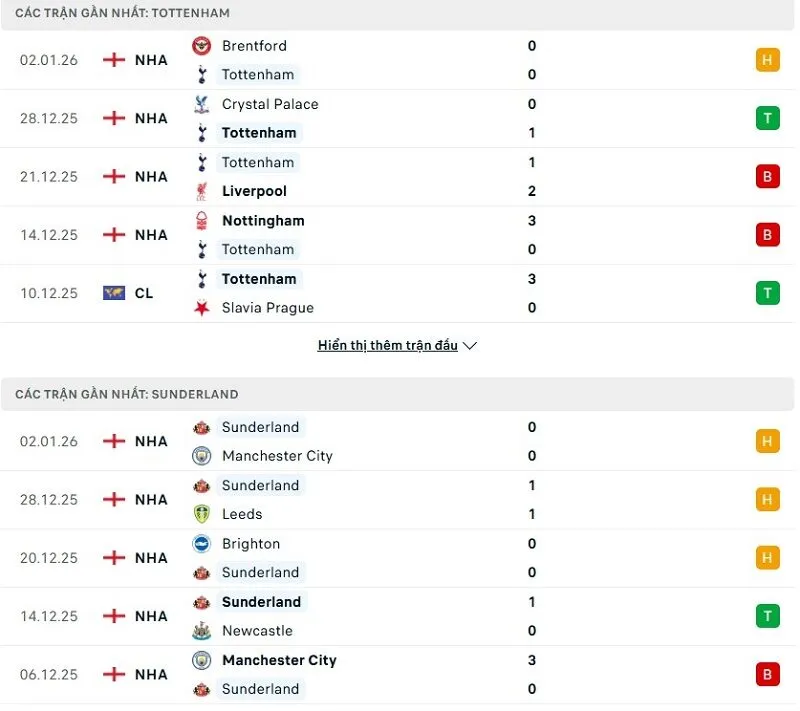Open the Slavia Prague club crest
This screenshot has width=800, height=711.
tap(199, 308)
